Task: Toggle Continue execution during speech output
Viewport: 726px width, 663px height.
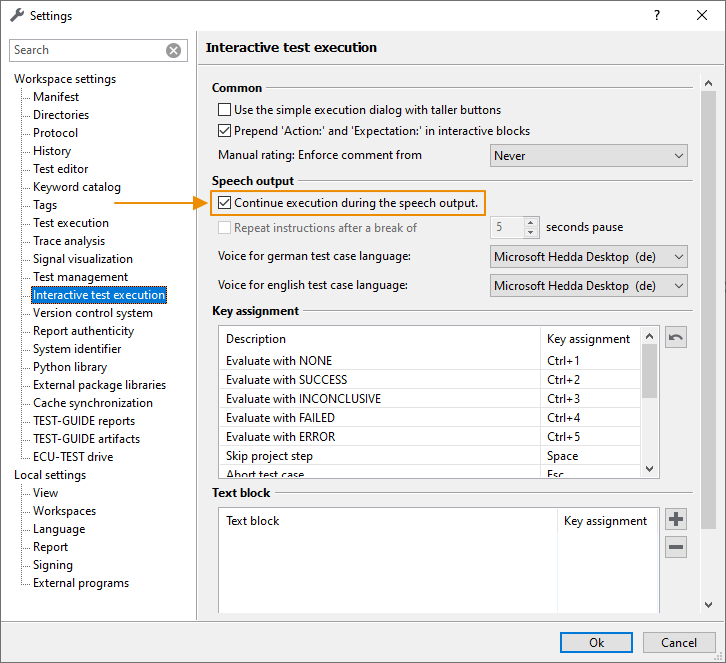Action: (x=225, y=203)
